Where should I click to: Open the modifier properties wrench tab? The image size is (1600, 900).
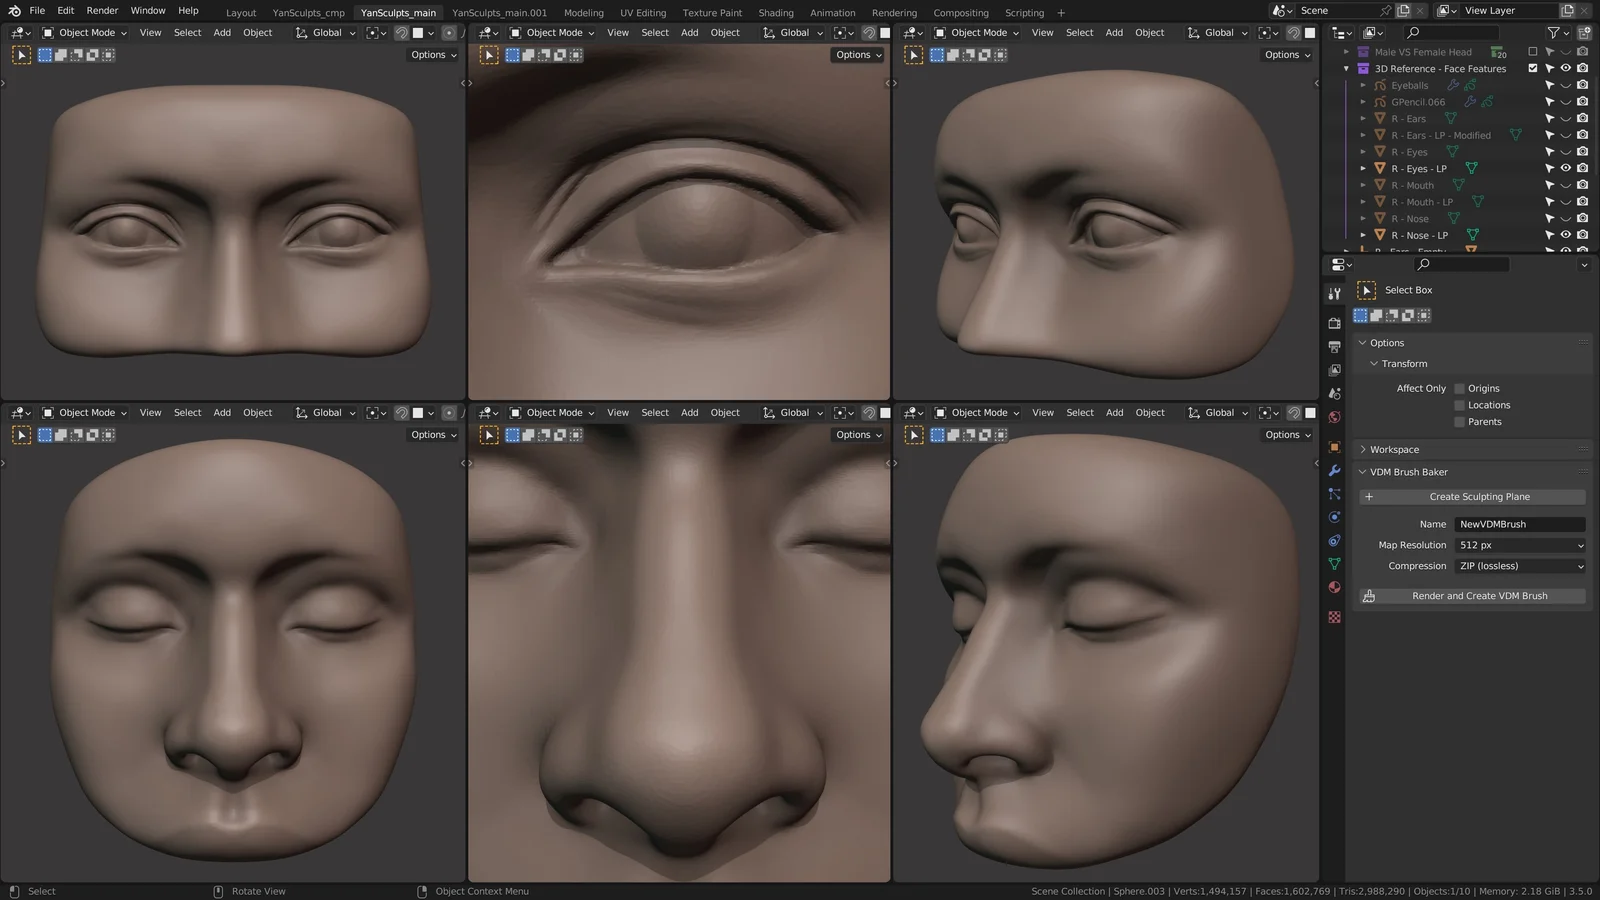(x=1334, y=470)
